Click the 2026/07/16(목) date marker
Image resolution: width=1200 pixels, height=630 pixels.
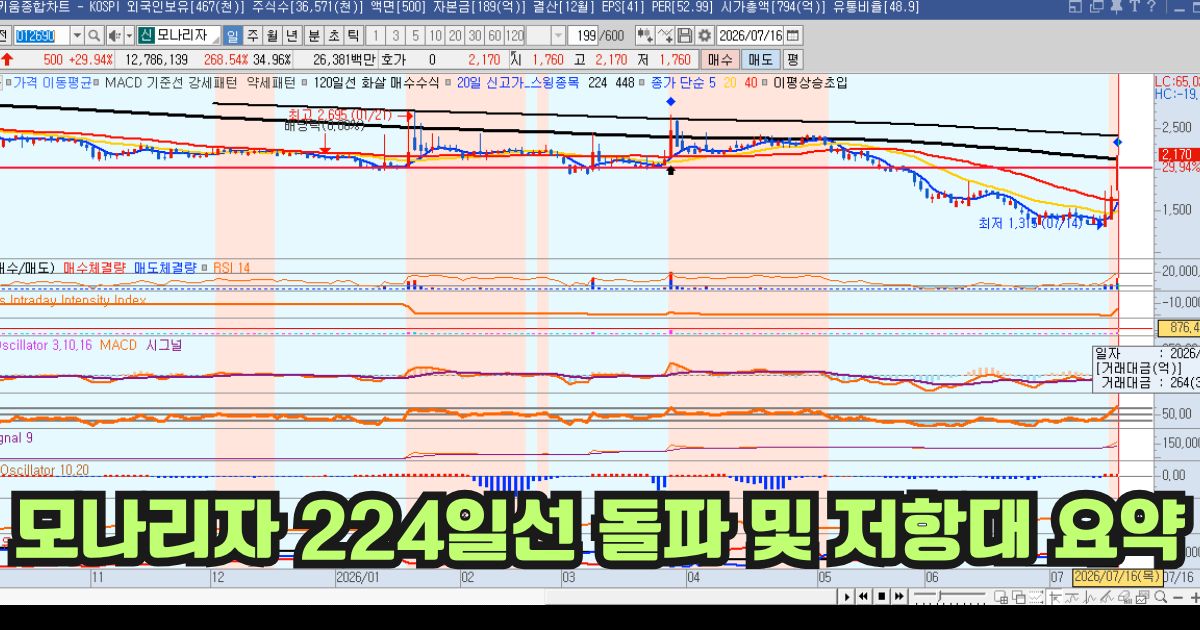pos(1117,577)
